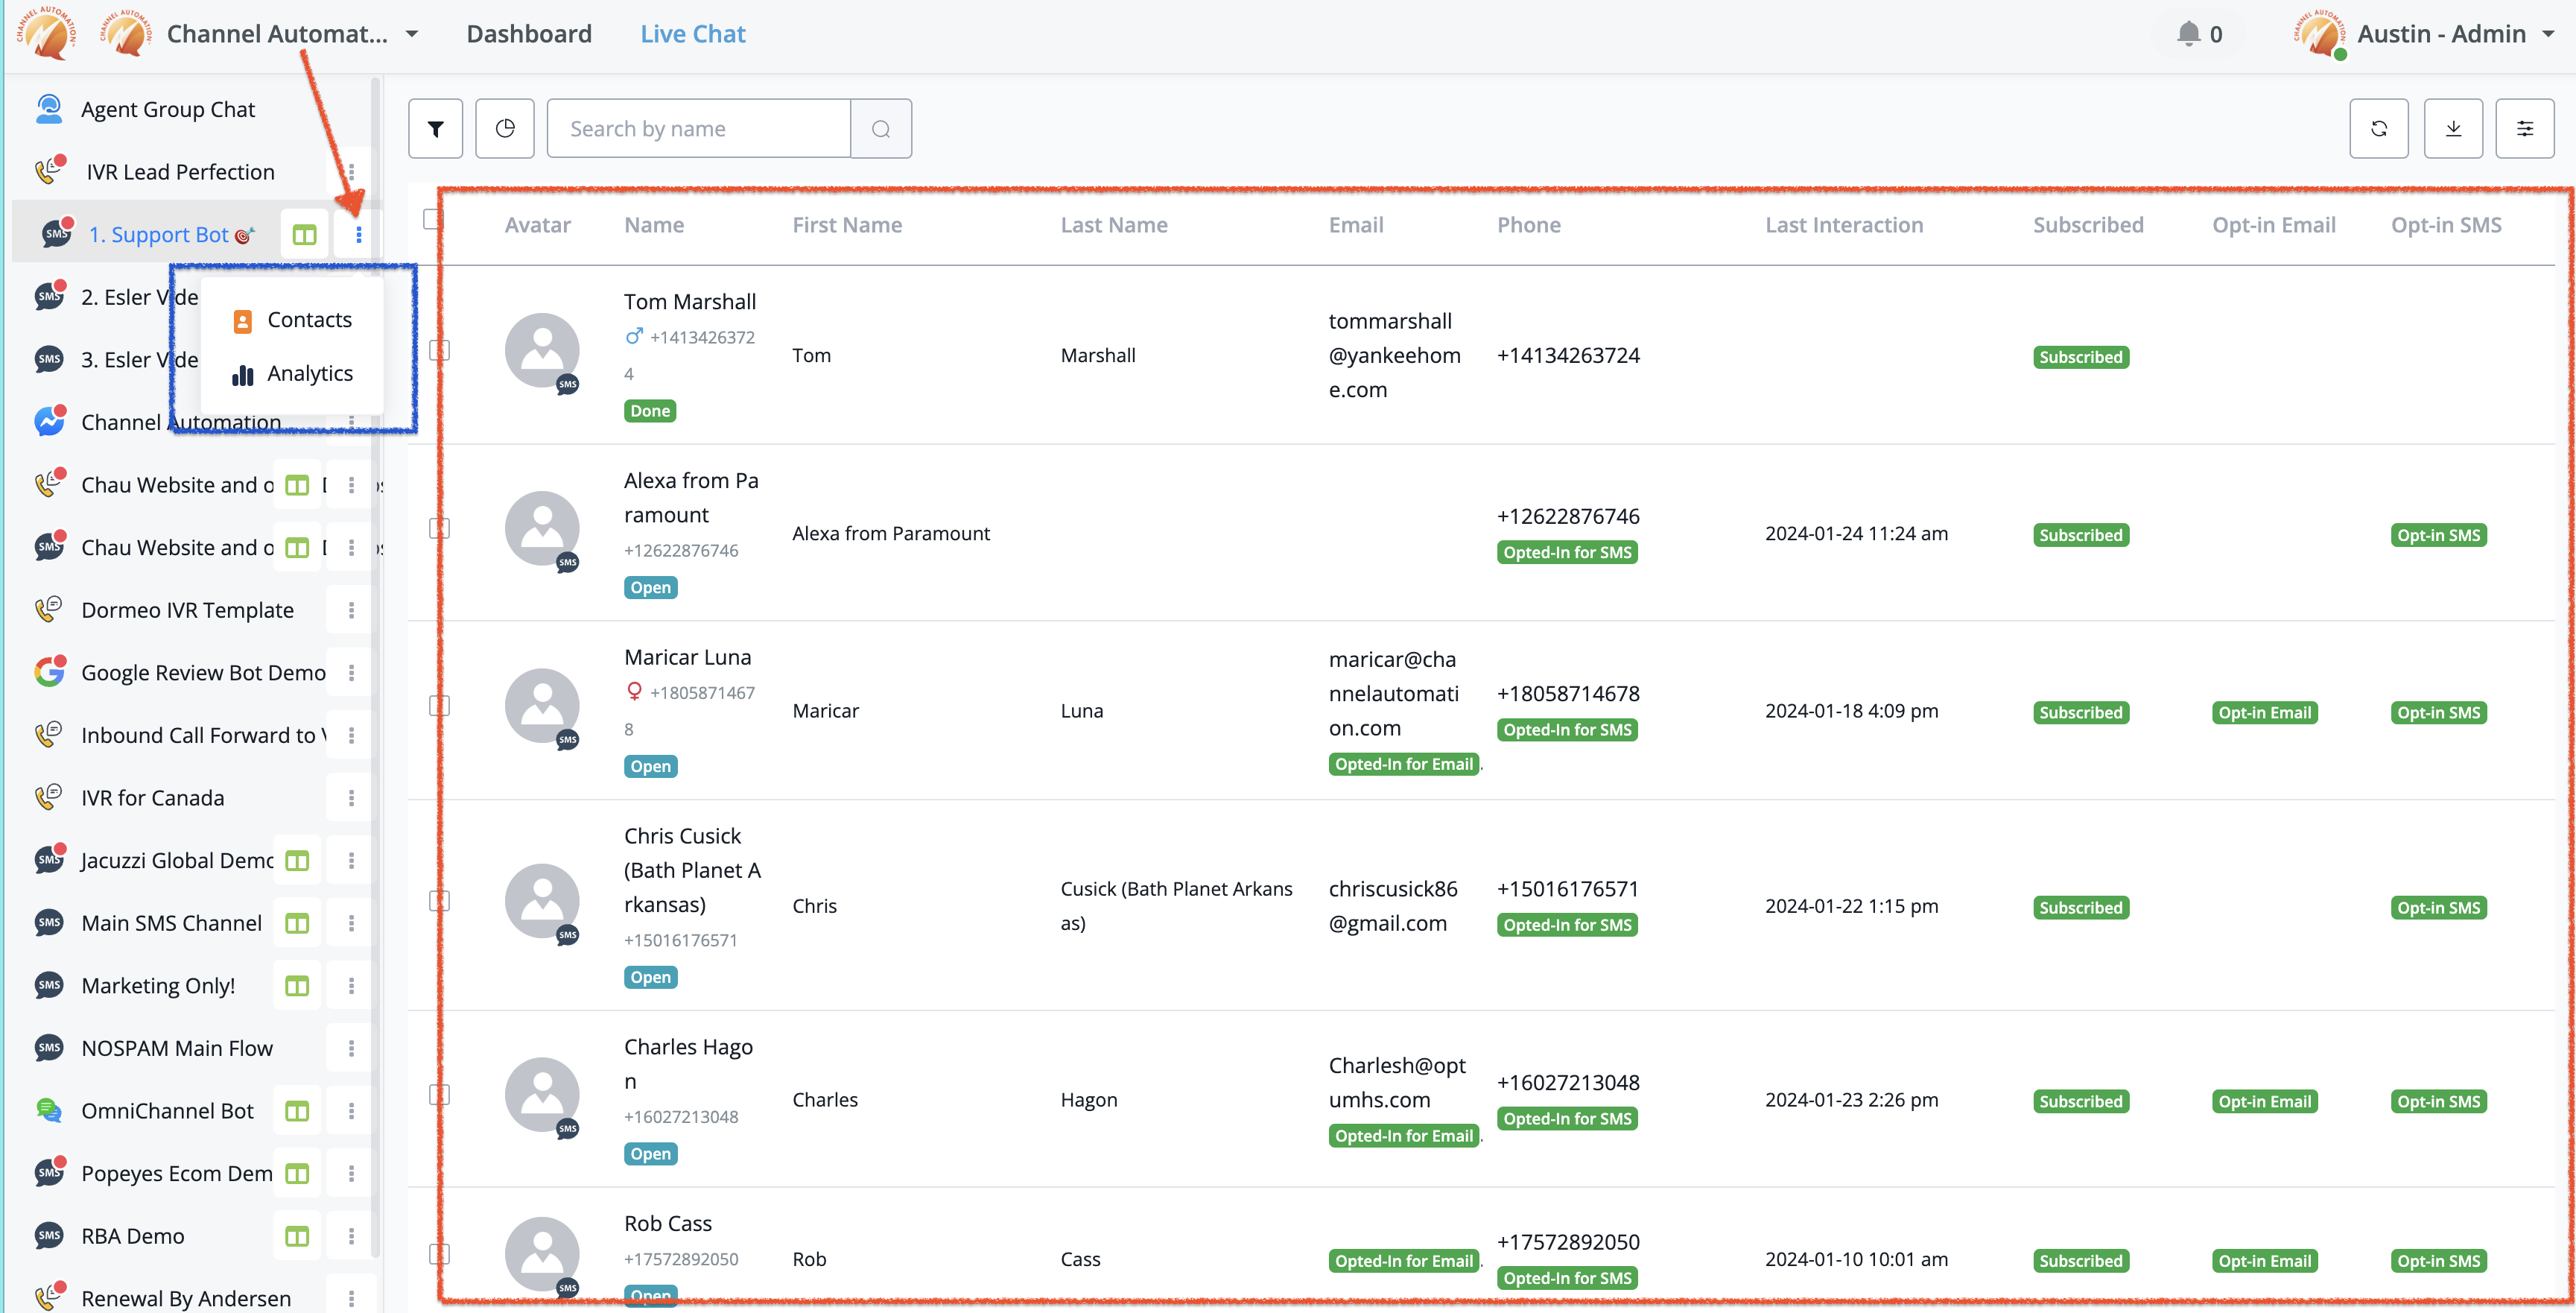The width and height of the screenshot is (2576, 1313).
Task: Click the Channel Automation logo in the header
Action: point(45,33)
